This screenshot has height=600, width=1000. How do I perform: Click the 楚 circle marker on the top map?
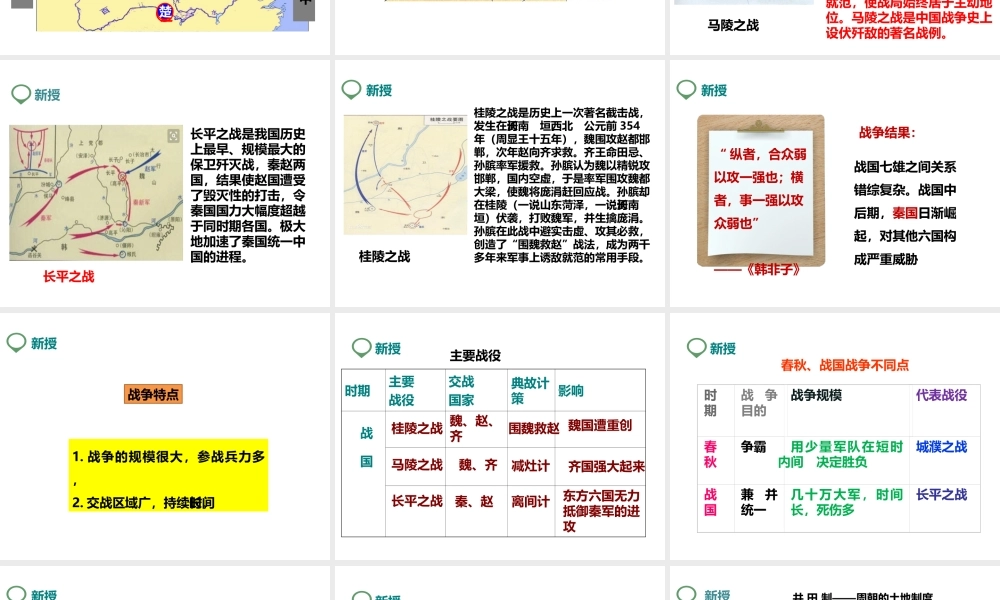pos(165,11)
